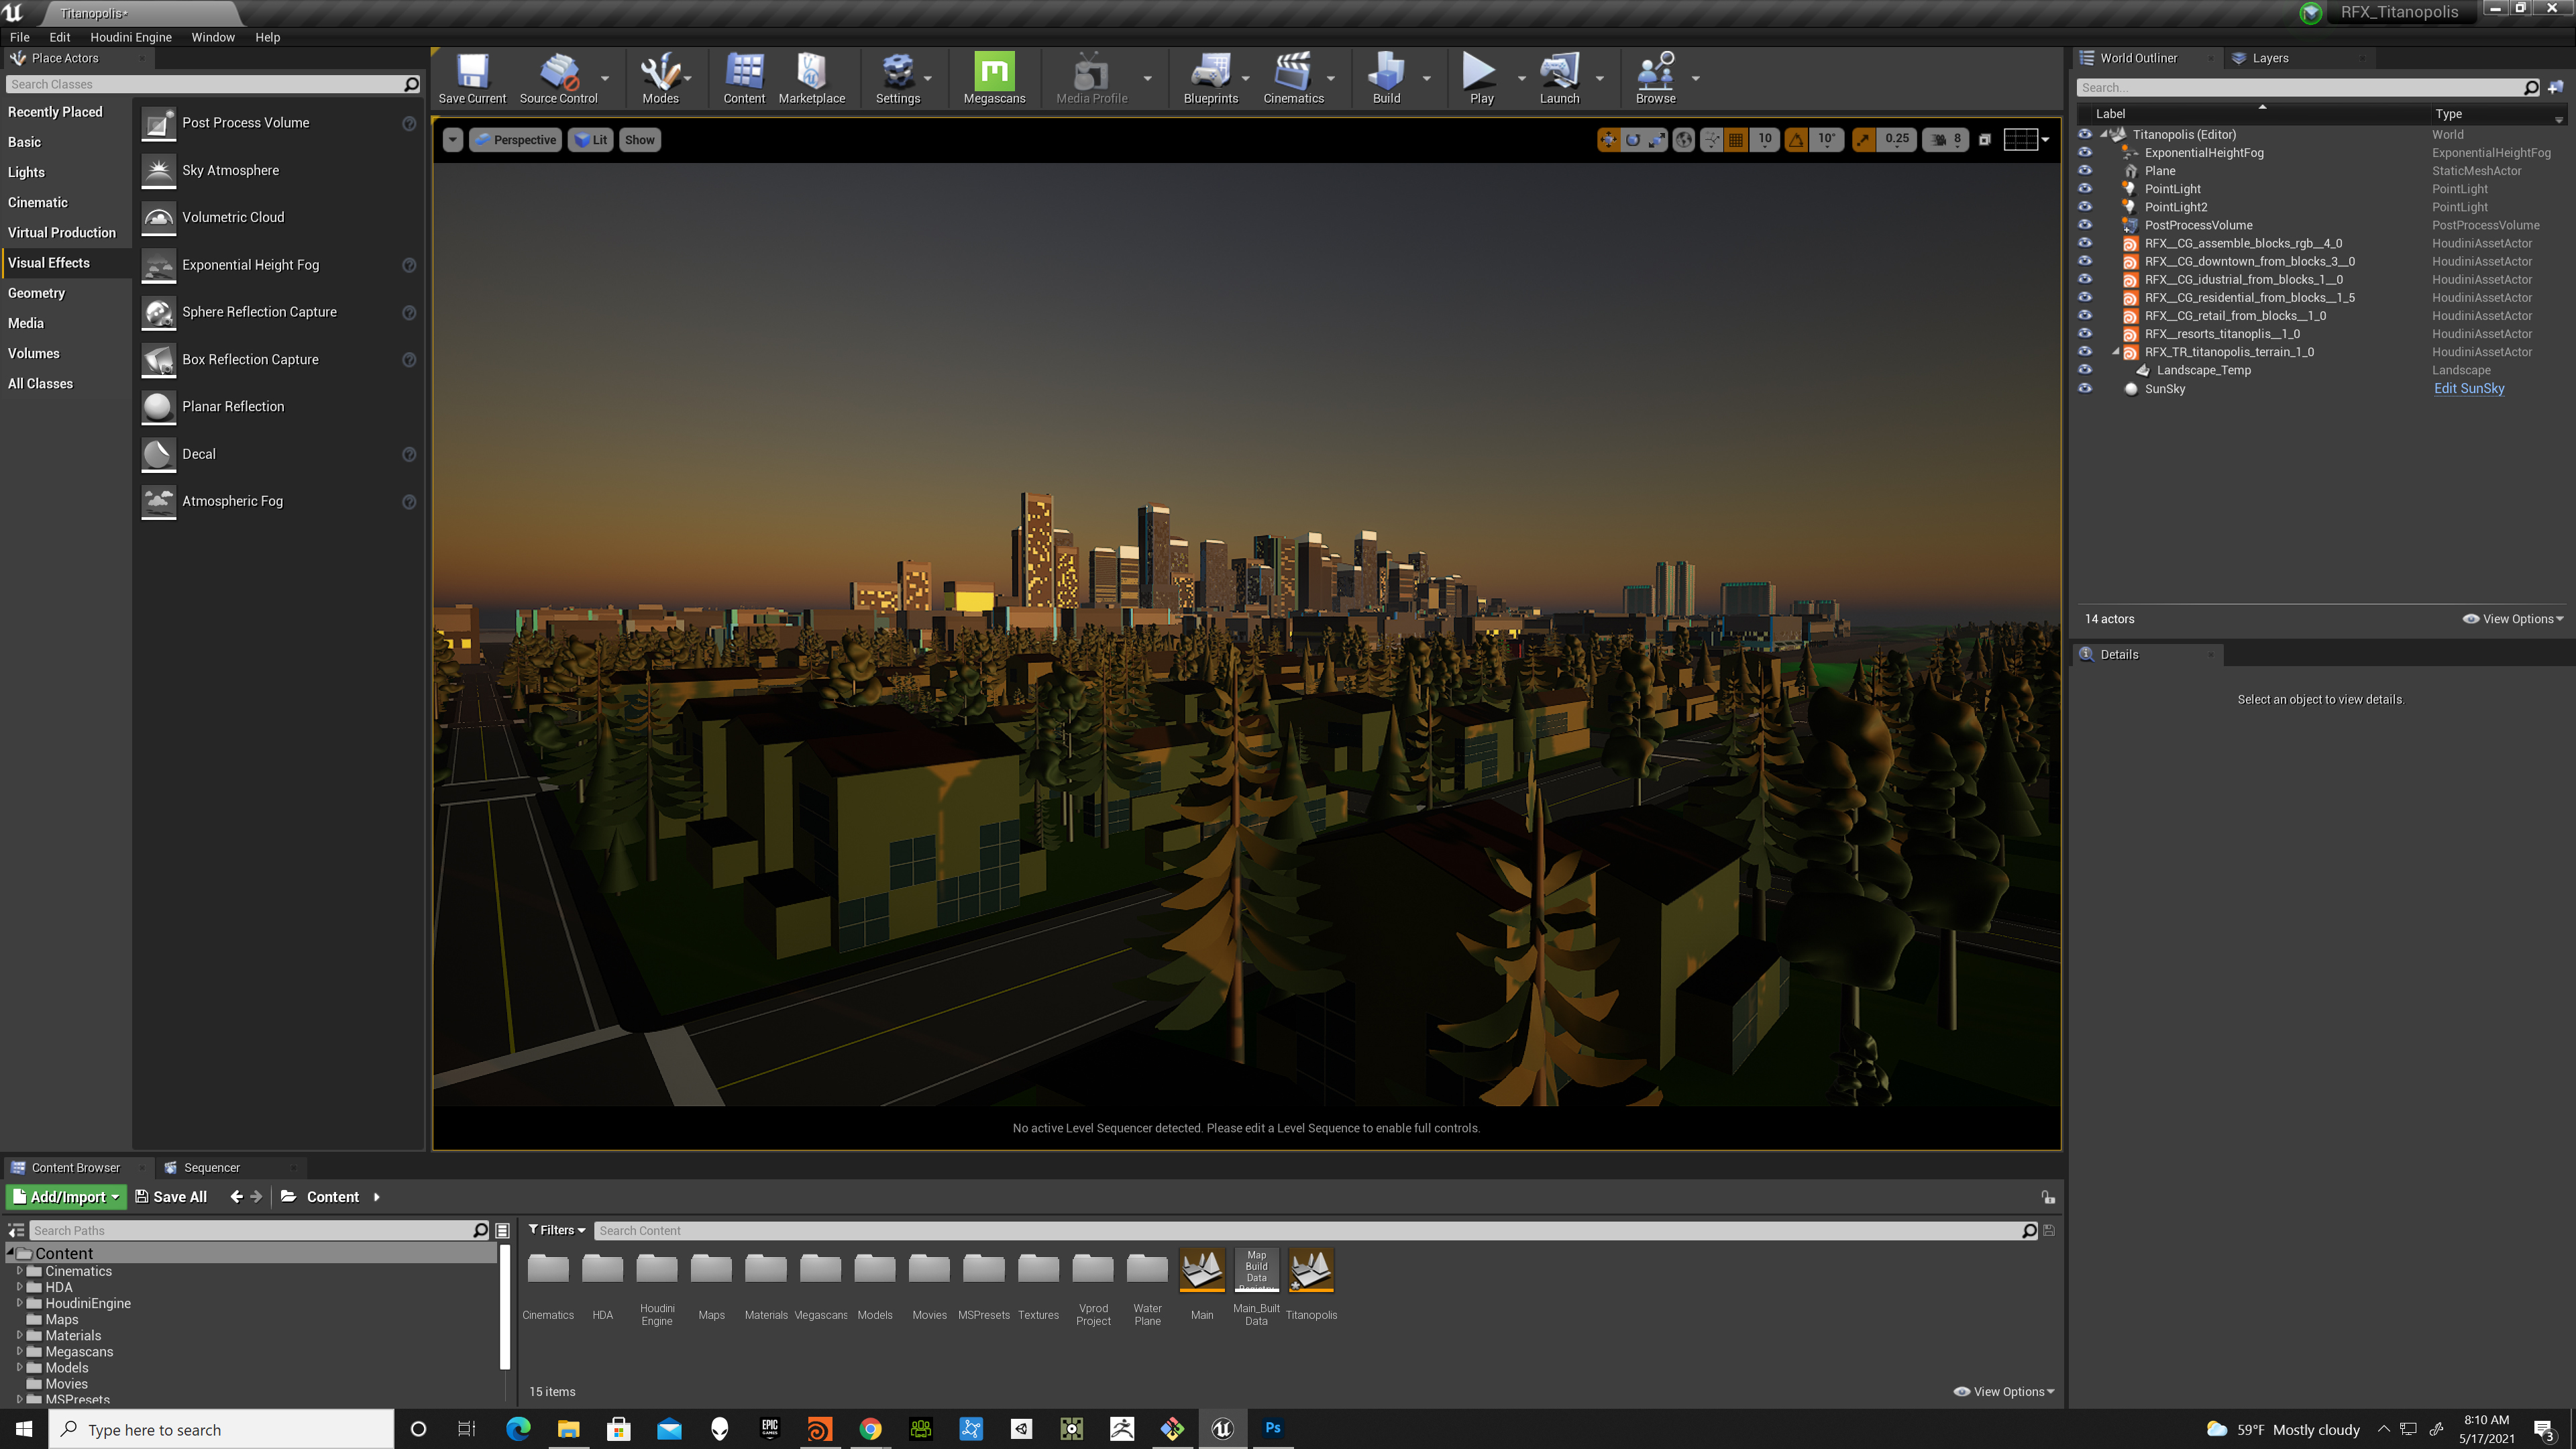Viewport: 2576px width, 1449px height.
Task: Open Build options dropdown arrow
Action: (1427, 78)
